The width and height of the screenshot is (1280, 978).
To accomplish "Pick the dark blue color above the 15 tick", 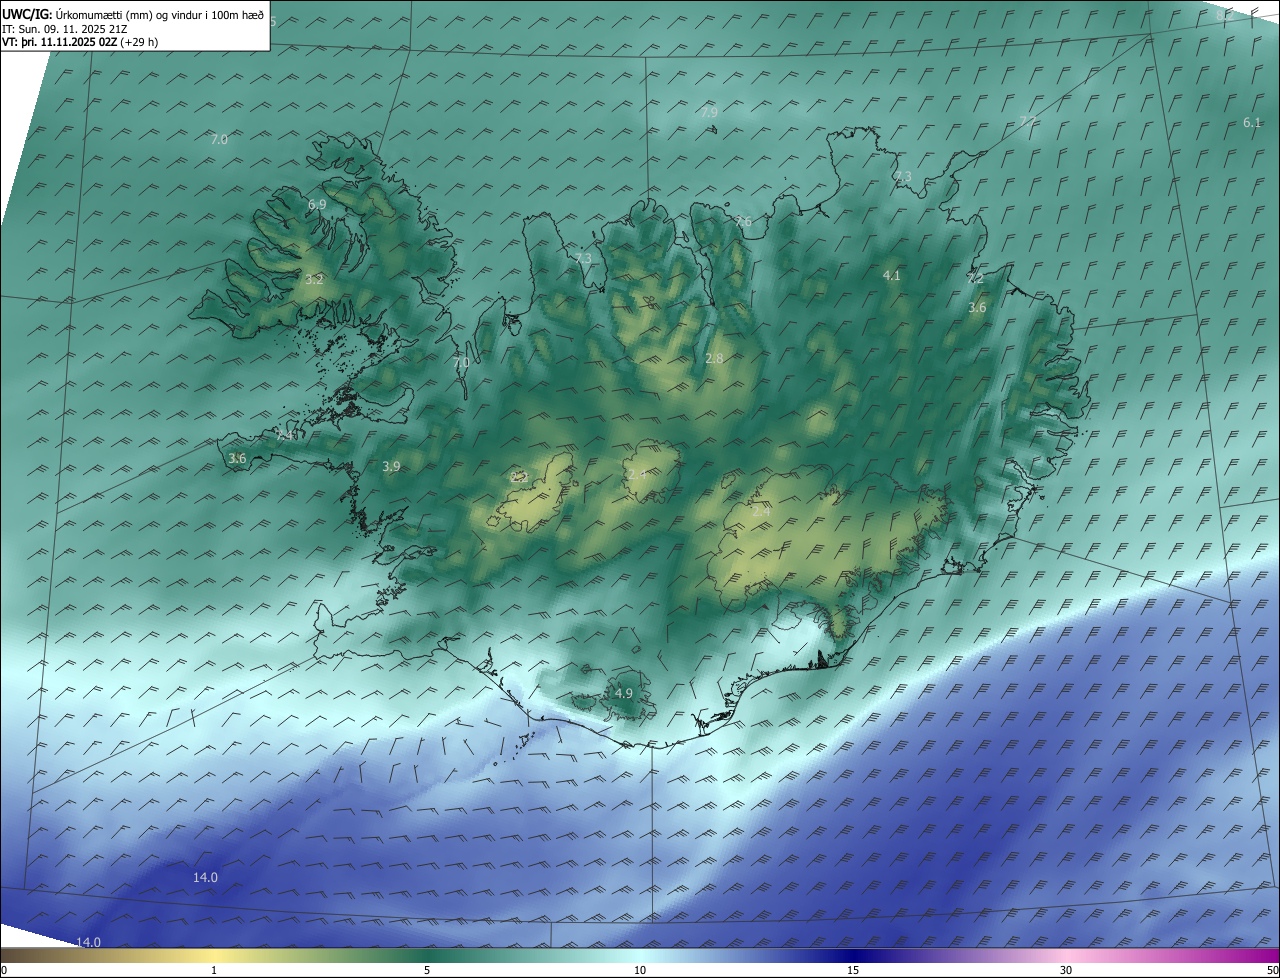I will (853, 956).
